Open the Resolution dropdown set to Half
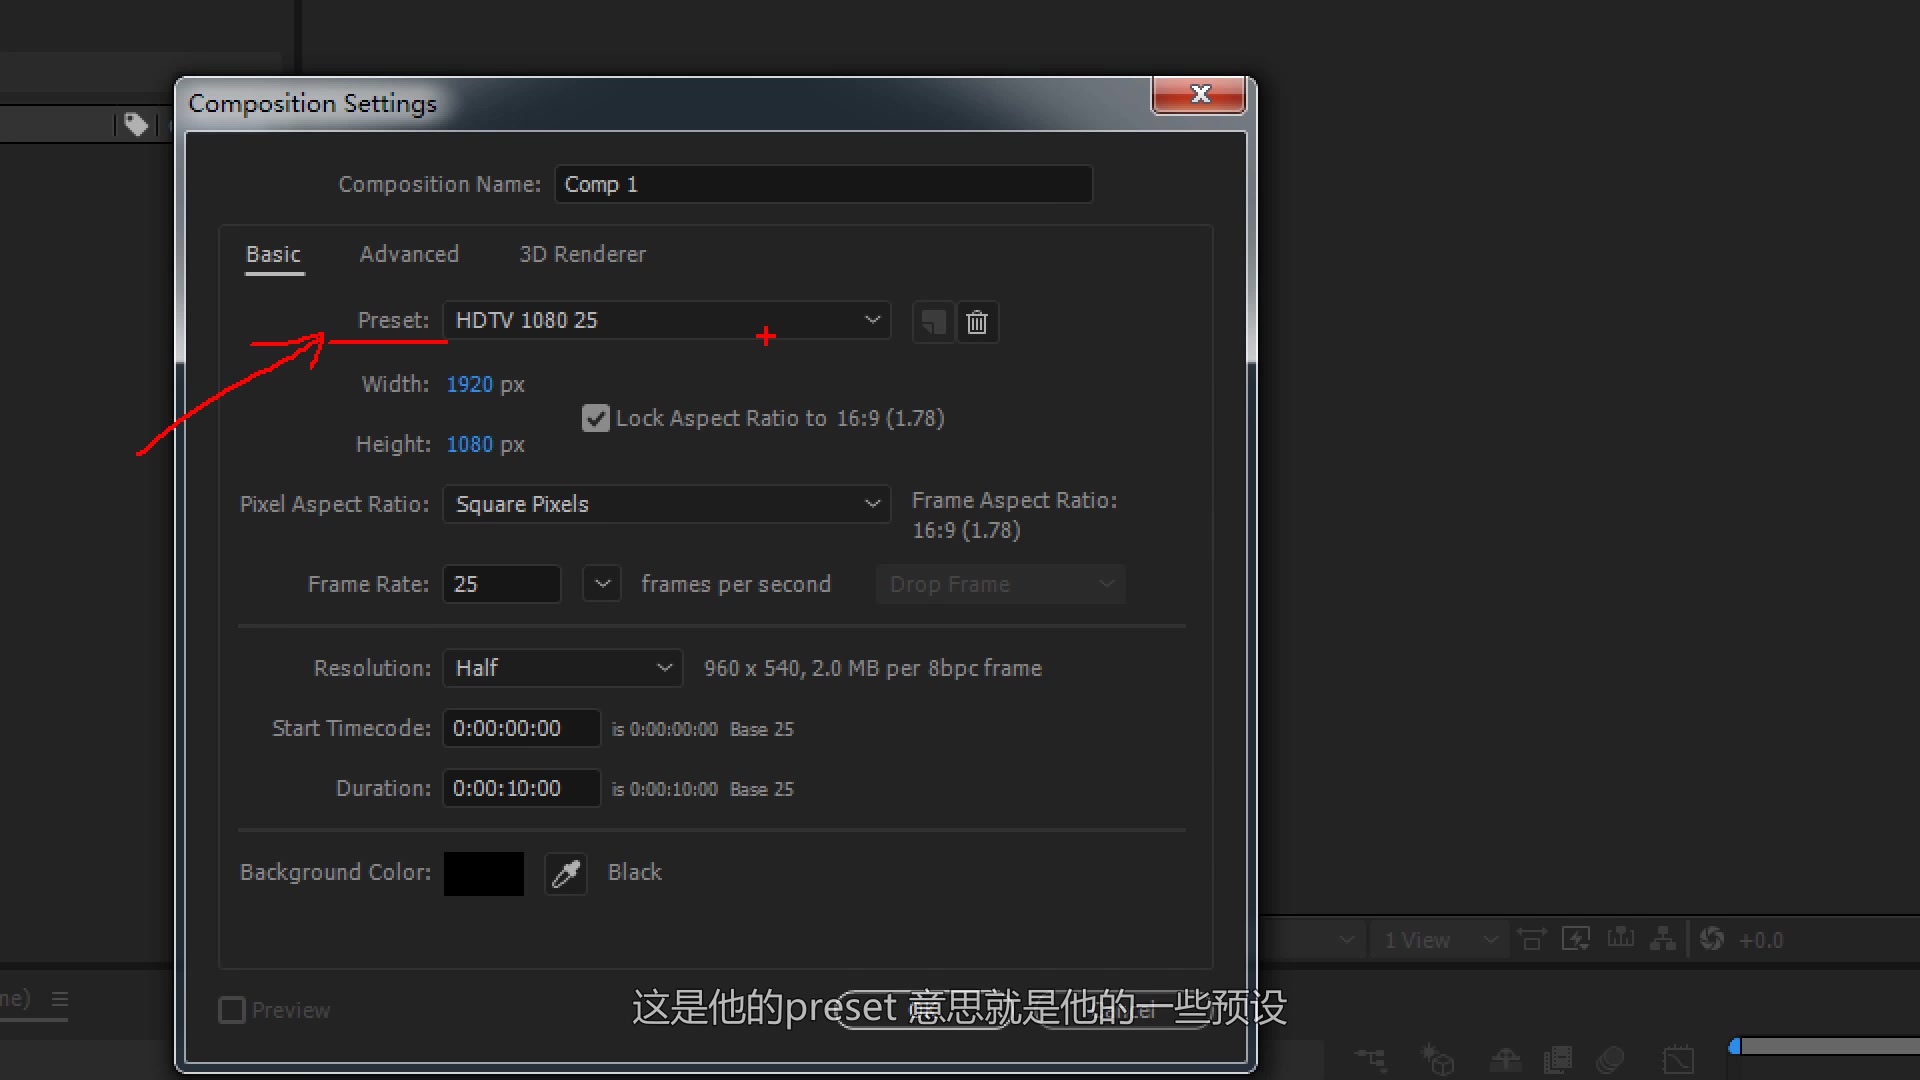Screen dimensions: 1920x1080 562,668
